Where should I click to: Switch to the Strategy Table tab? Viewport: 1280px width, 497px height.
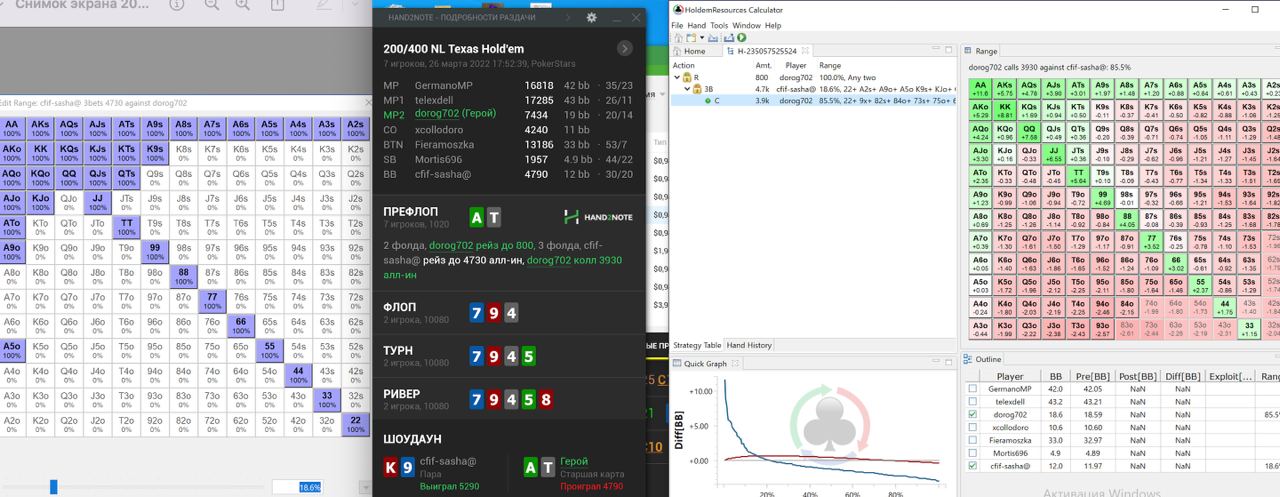click(x=698, y=345)
